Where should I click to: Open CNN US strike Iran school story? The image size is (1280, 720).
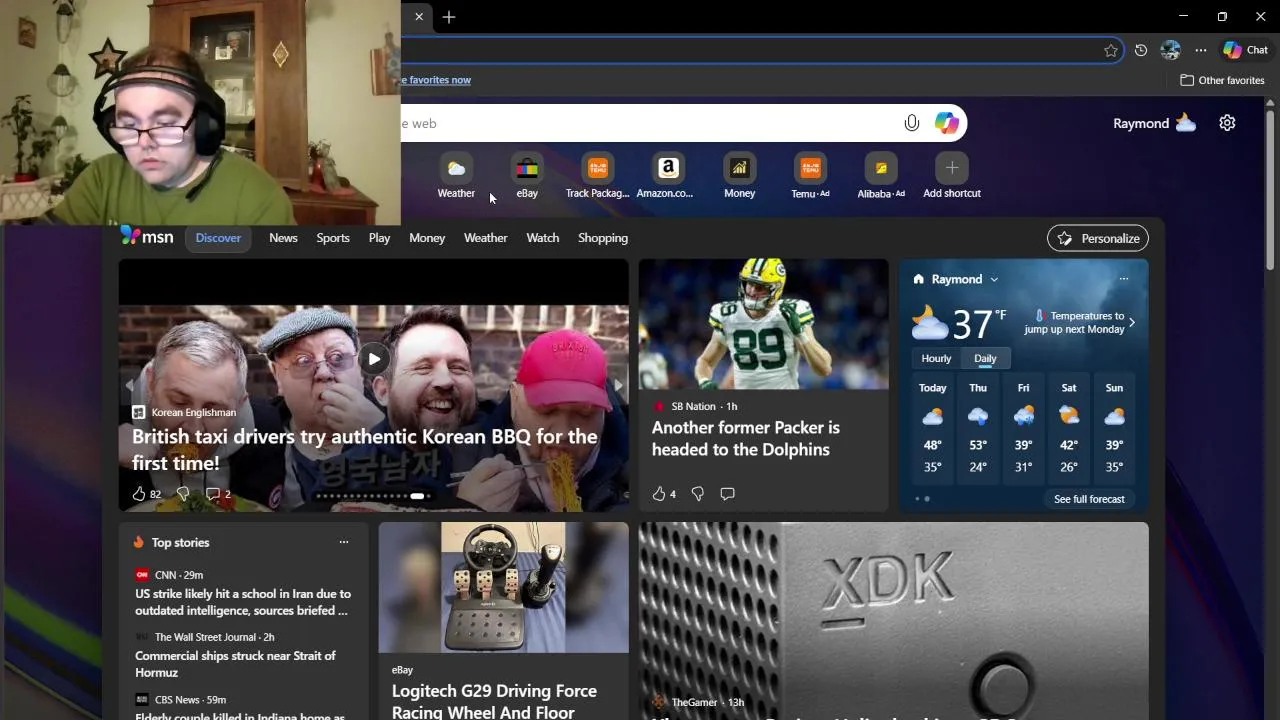coord(243,602)
